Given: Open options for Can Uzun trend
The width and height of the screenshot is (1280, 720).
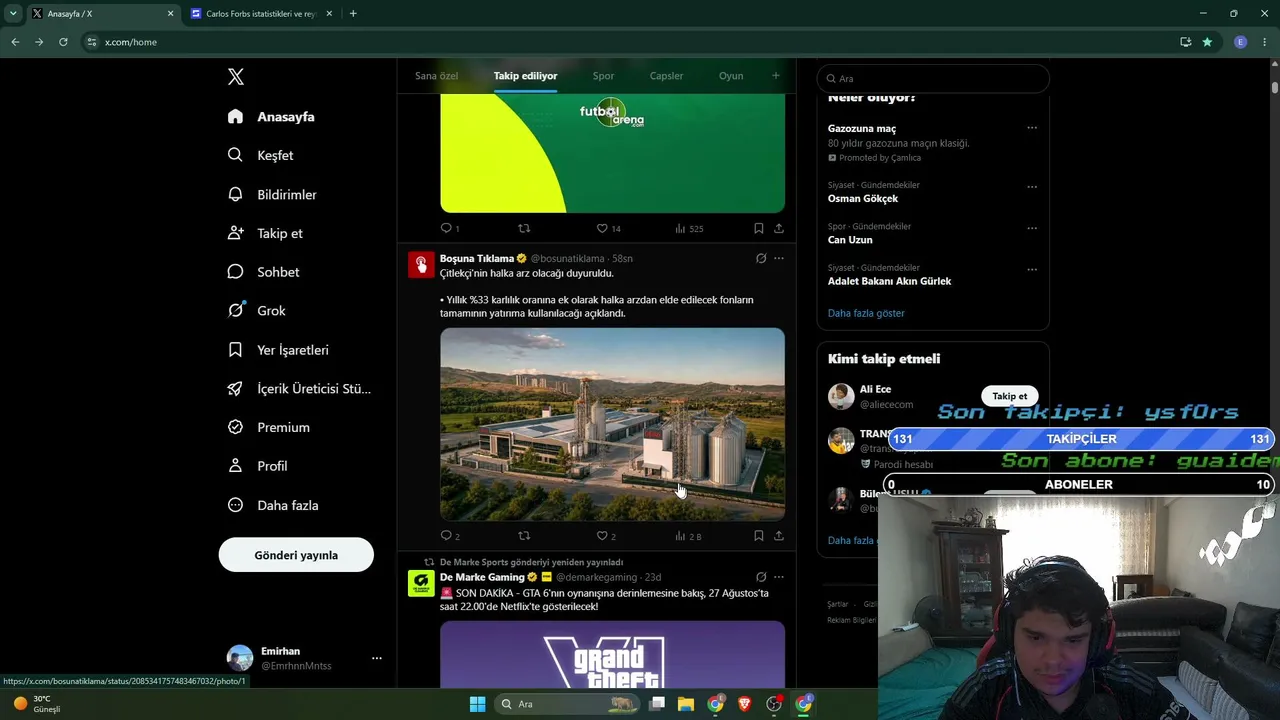Looking at the screenshot, I should (x=1032, y=228).
